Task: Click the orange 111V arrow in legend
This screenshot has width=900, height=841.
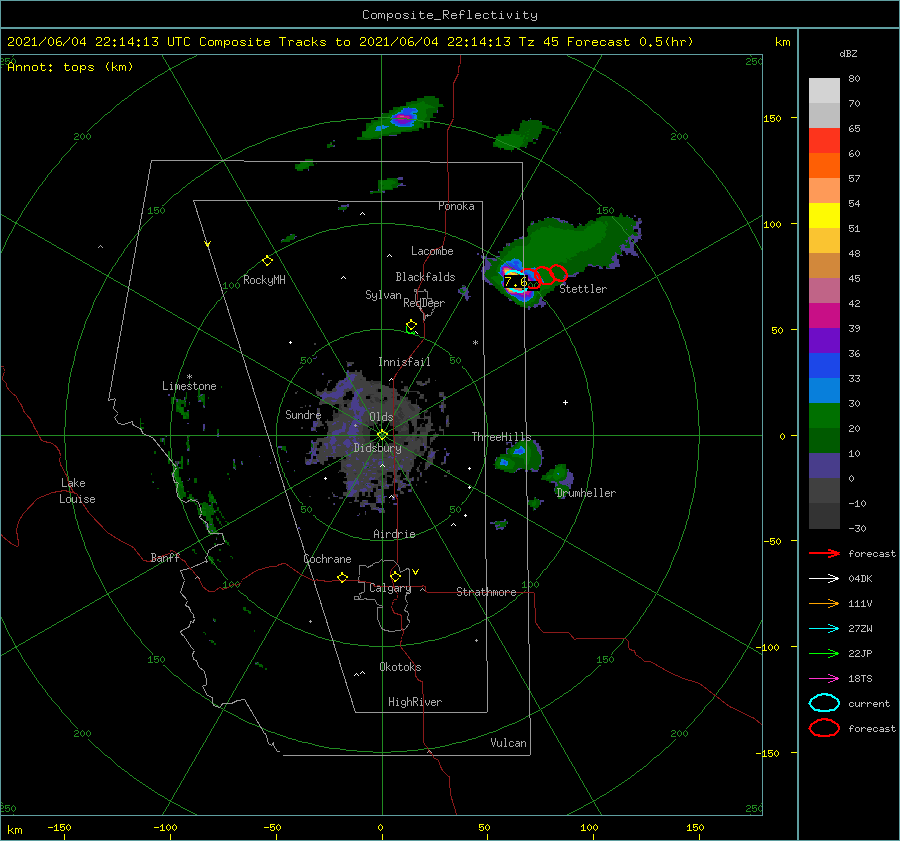Action: point(824,603)
